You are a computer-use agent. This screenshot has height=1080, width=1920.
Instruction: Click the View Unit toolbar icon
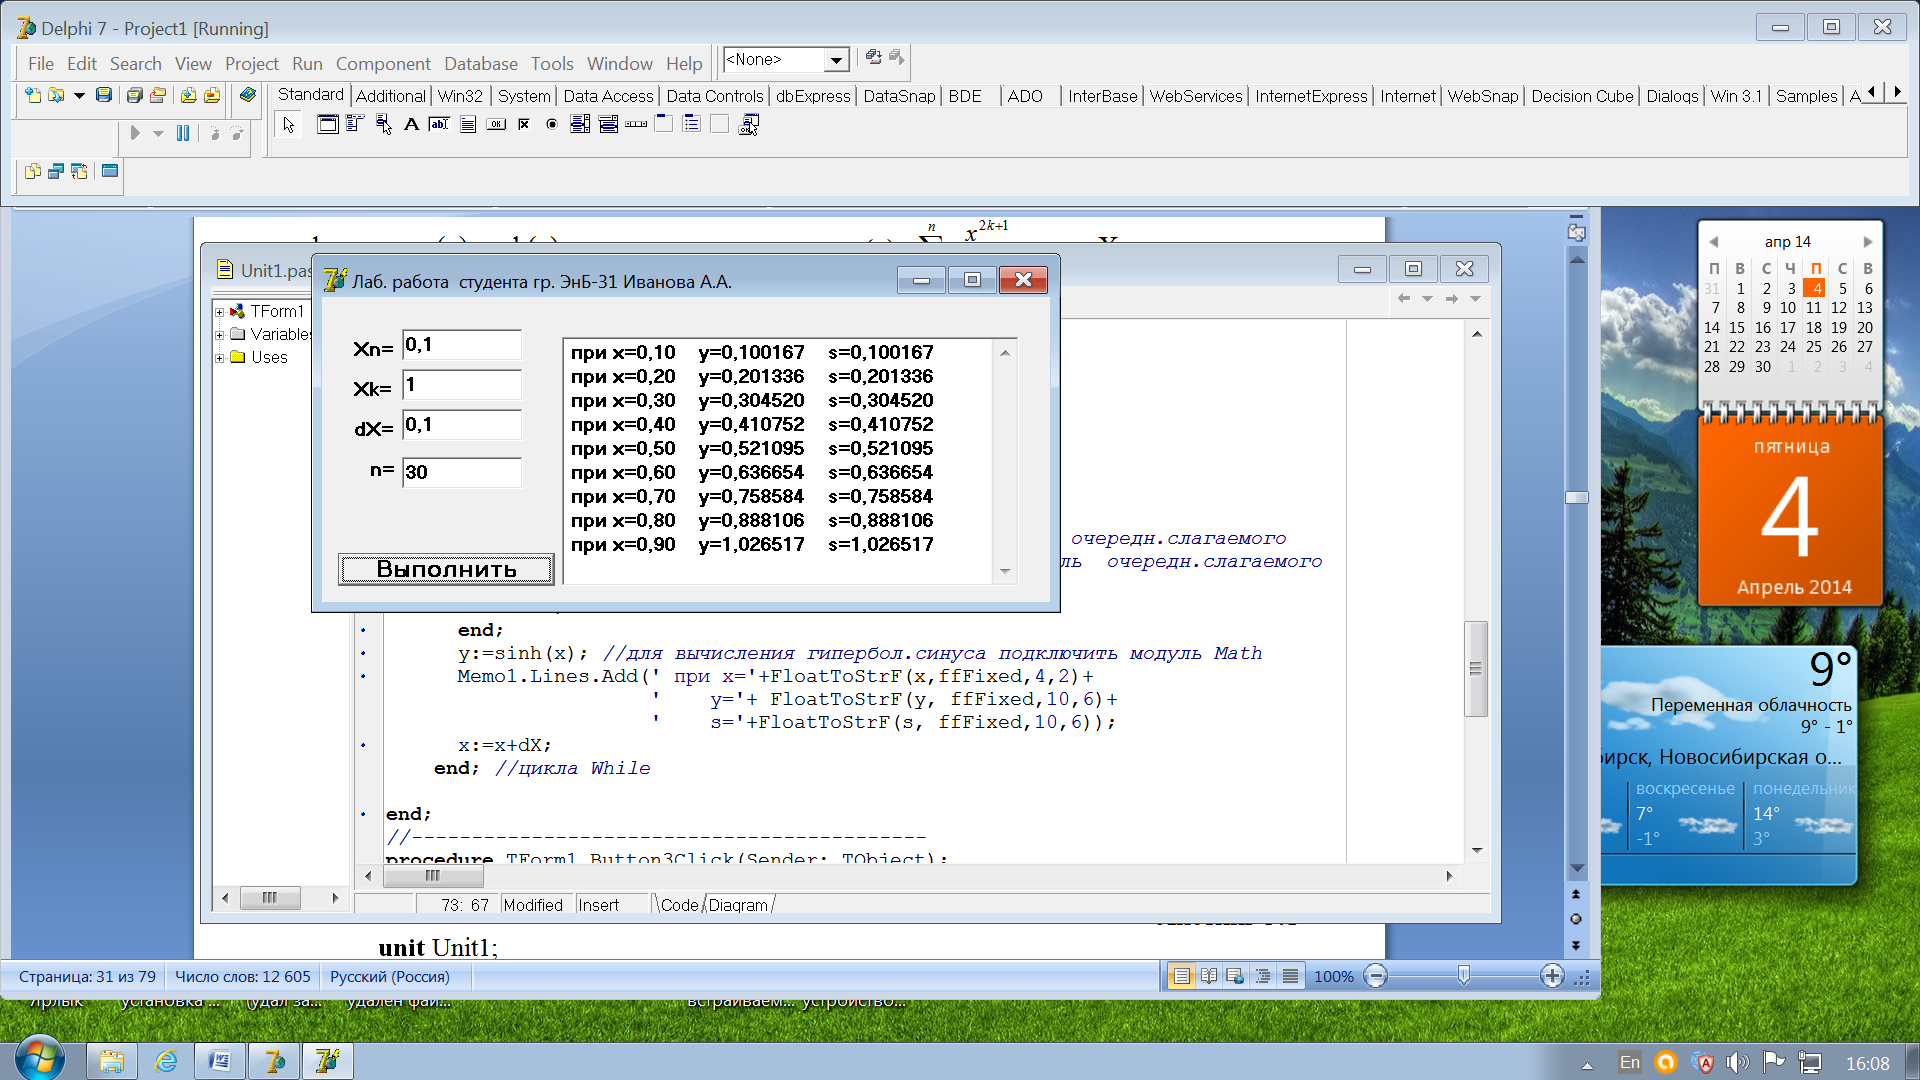[33, 171]
